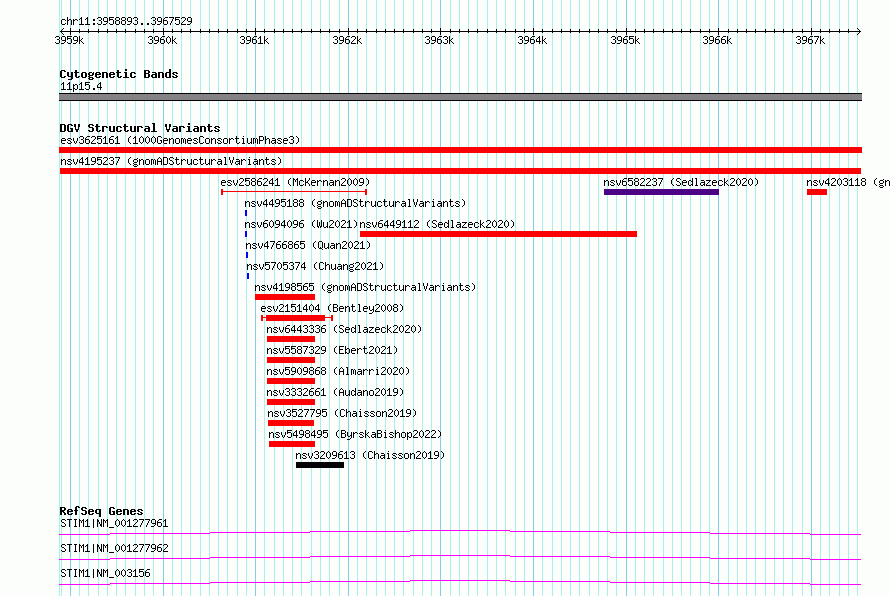Click the 3960k ruler tick label
The height and width of the screenshot is (596, 890).
(162, 40)
